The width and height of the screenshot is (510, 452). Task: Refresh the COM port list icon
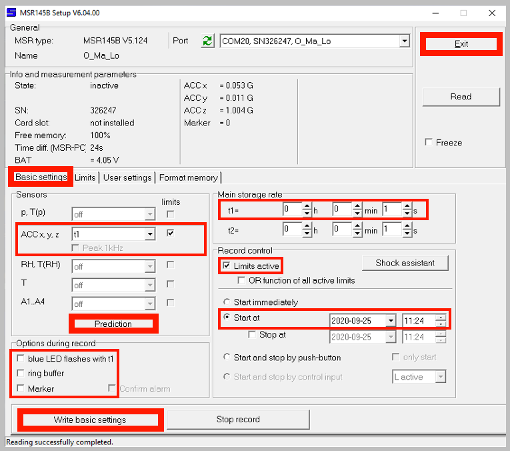[x=207, y=41]
